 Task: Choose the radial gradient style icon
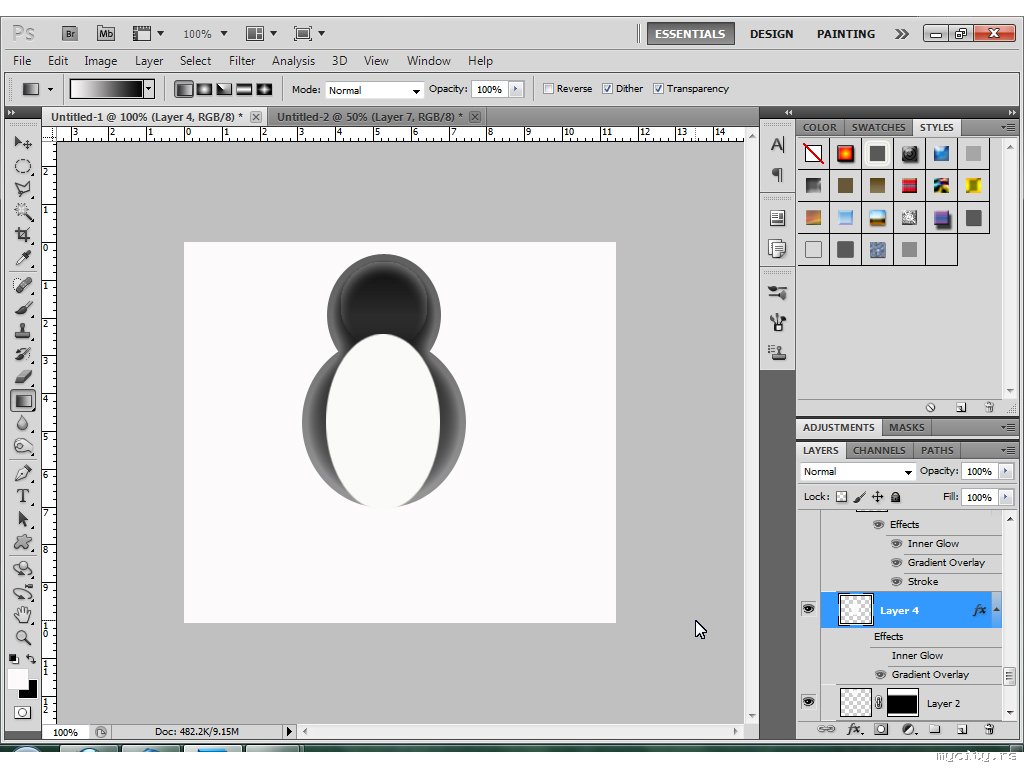coord(204,89)
